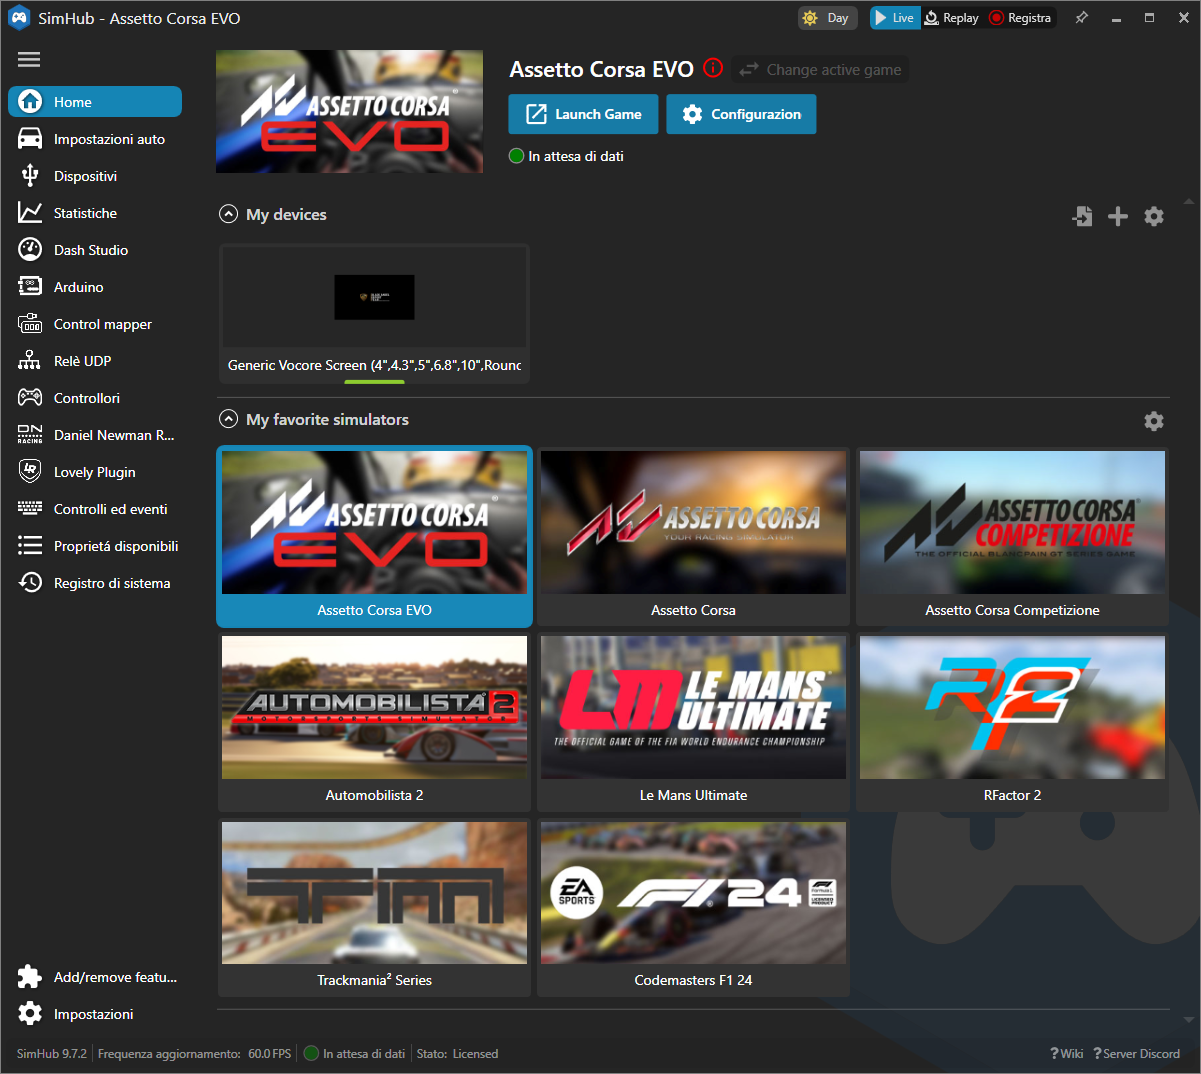Collapse the My devices section
Image resolution: width=1201 pixels, height=1074 pixels.
(229, 214)
